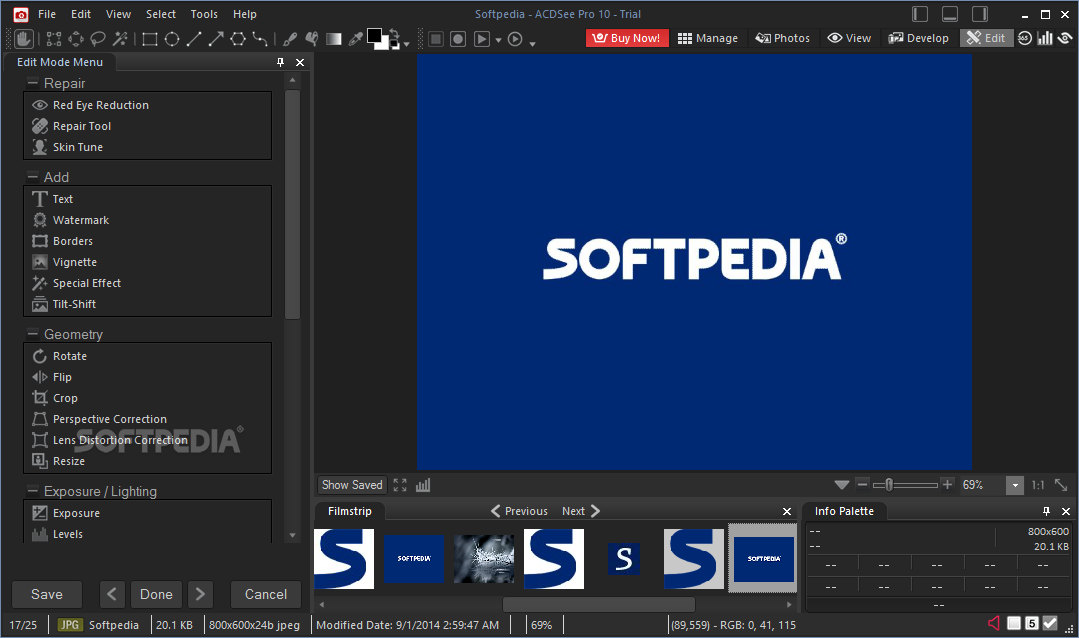Select the Polygon drawing tool

[238, 39]
